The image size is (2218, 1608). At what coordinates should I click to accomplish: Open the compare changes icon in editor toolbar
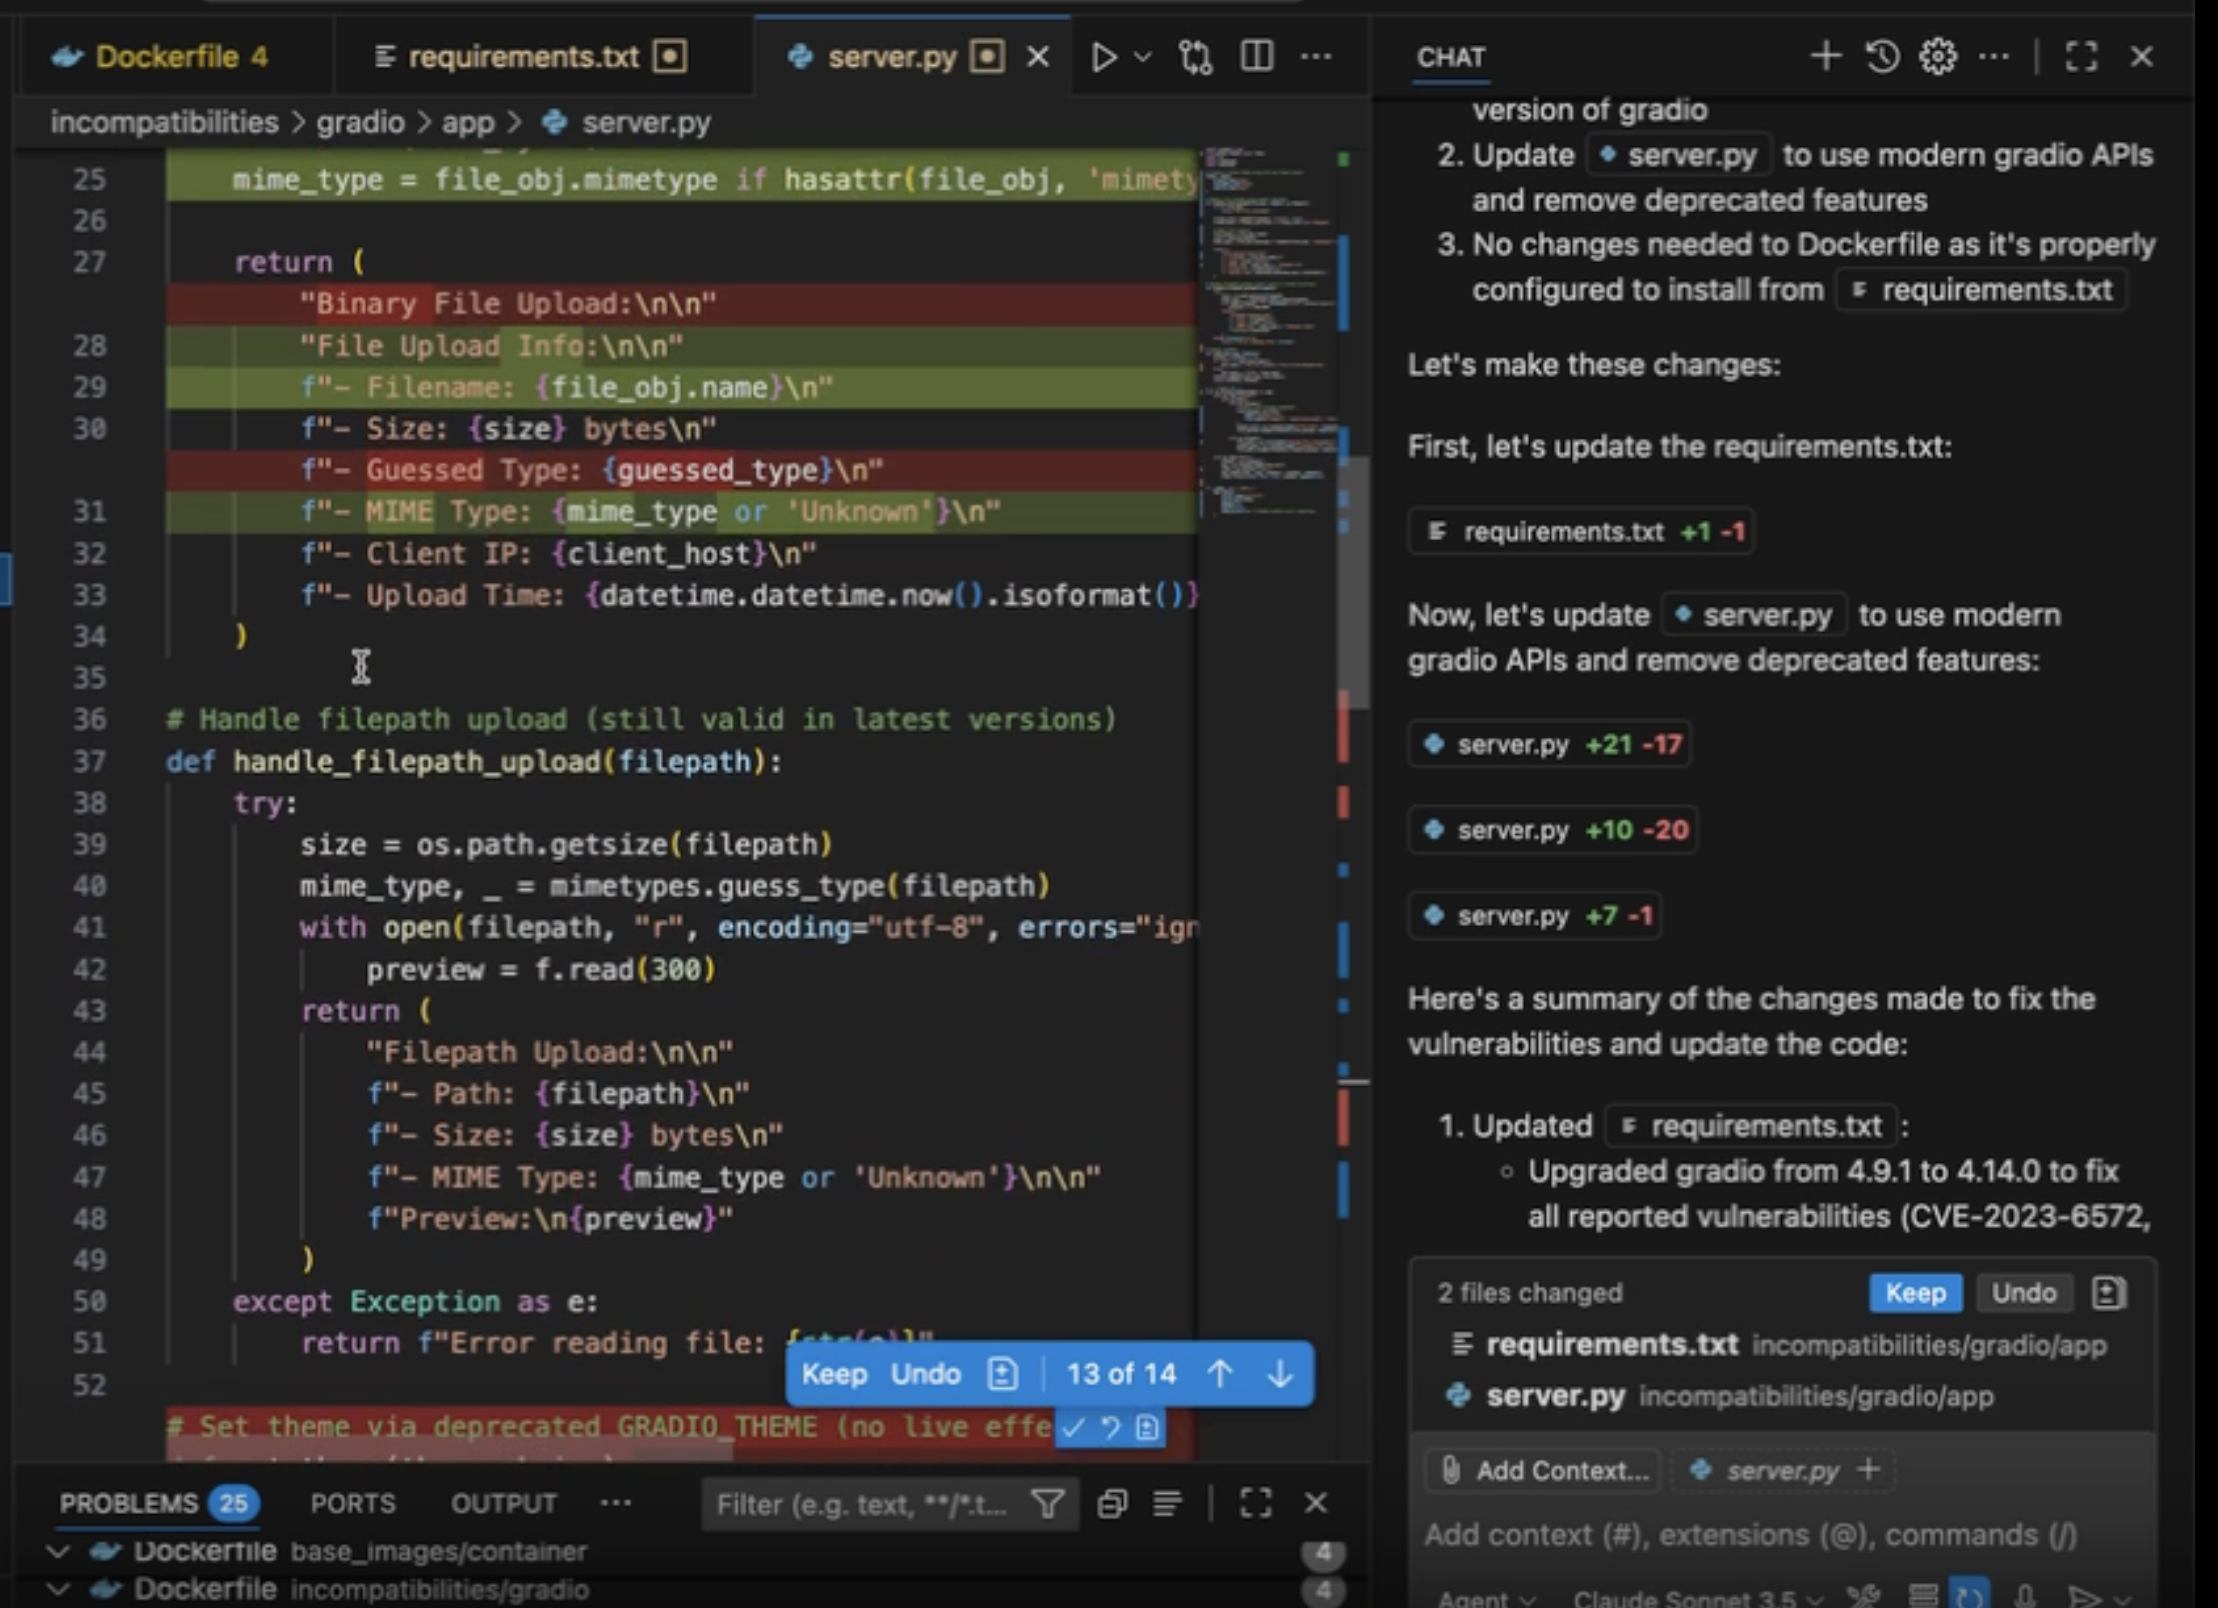click(x=1195, y=57)
